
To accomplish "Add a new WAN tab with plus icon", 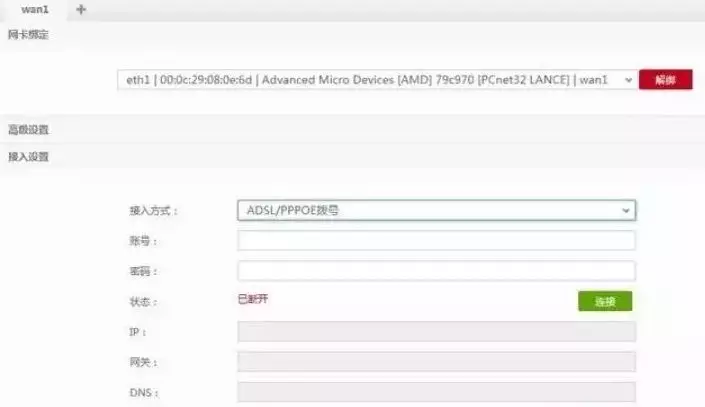I will click(x=81, y=9).
